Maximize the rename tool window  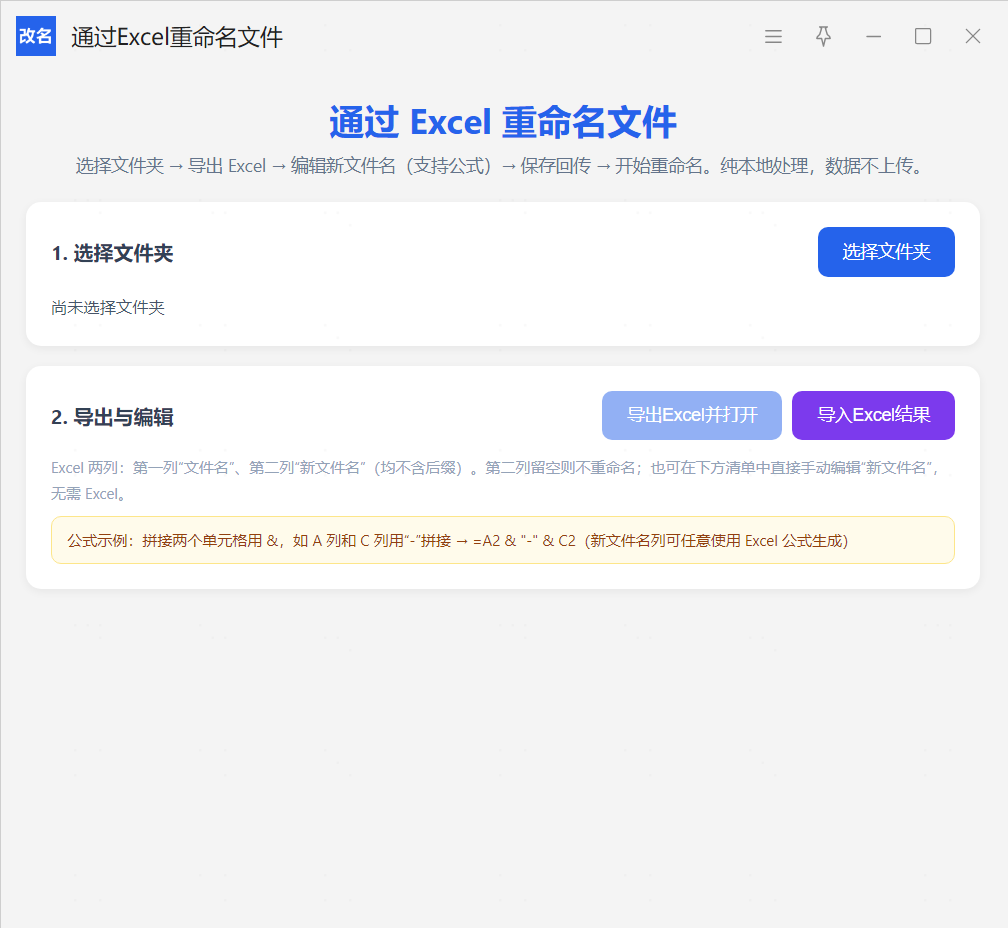[923, 37]
